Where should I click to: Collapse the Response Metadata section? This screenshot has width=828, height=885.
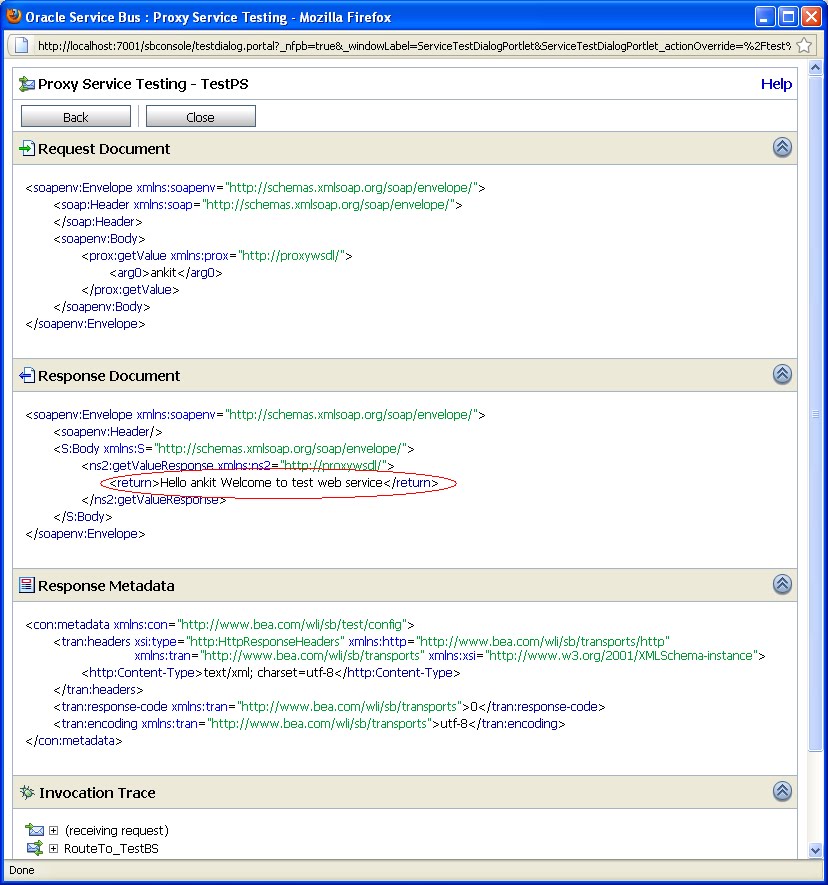[x=782, y=584]
